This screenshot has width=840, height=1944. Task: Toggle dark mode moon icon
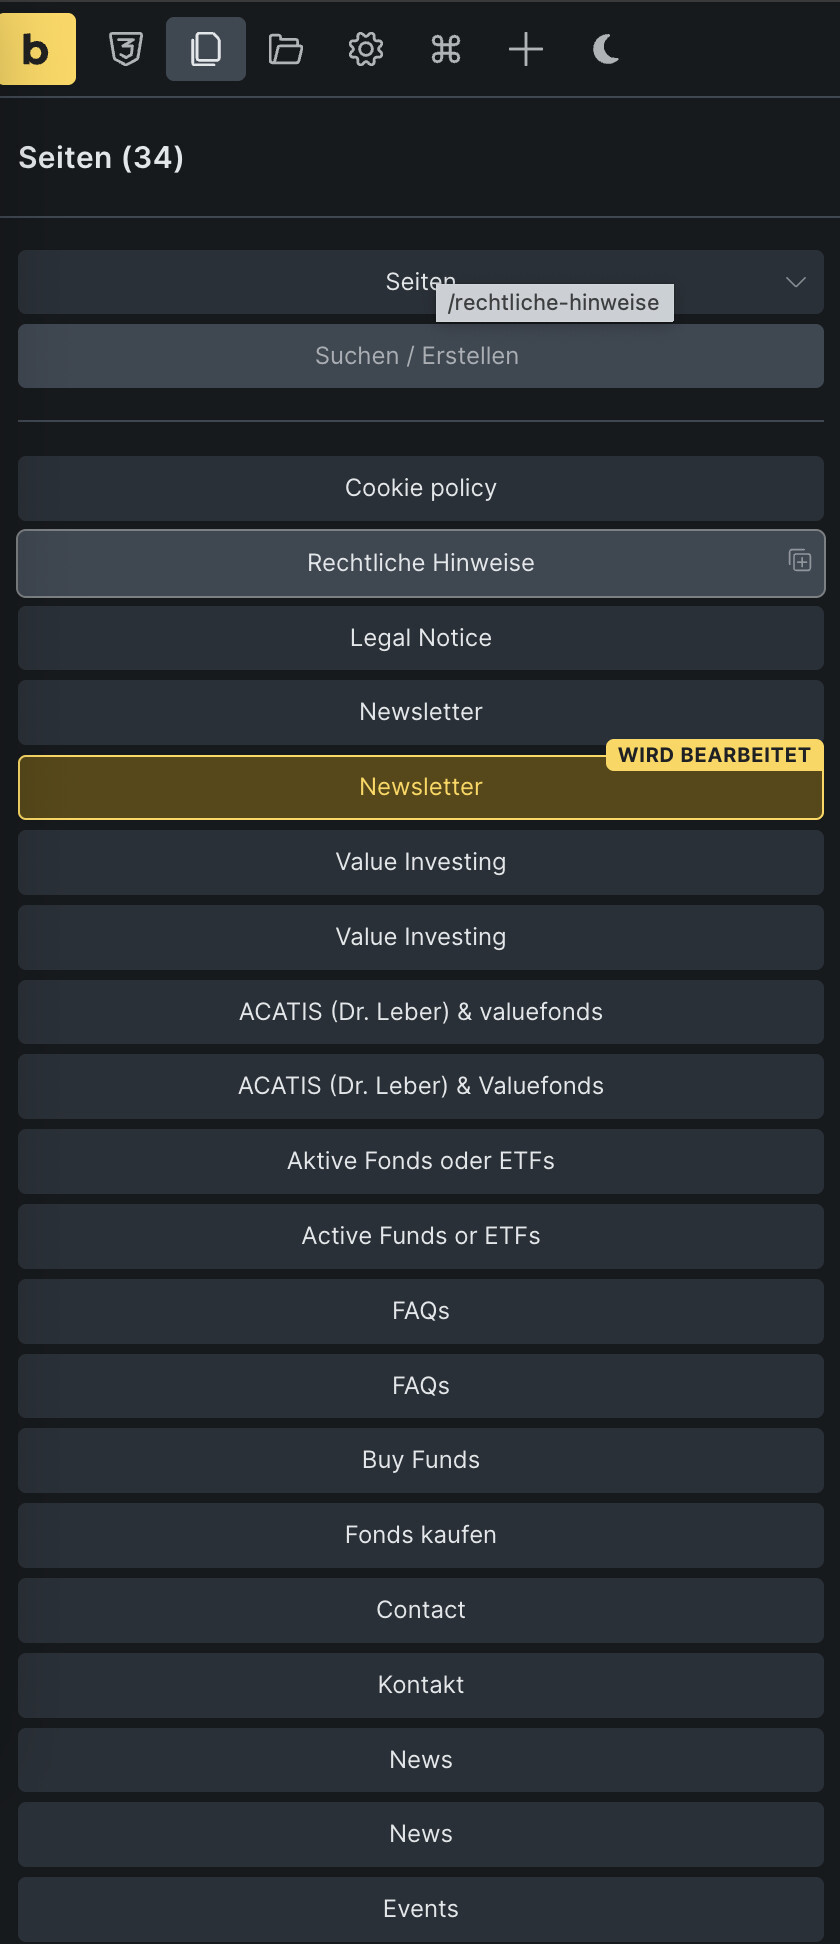[606, 49]
